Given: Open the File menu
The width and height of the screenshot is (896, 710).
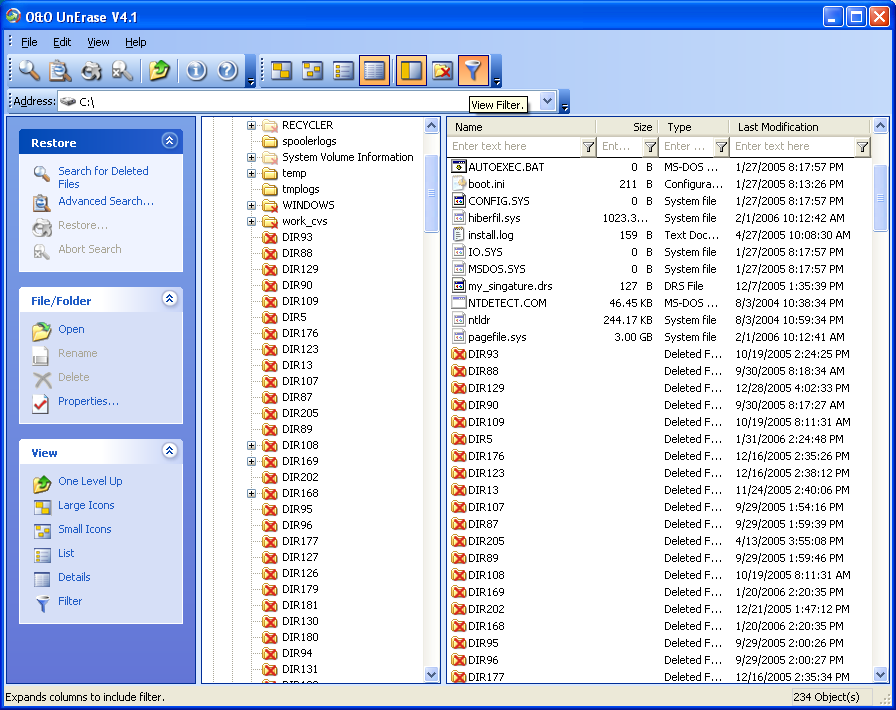Looking at the screenshot, I should click(29, 42).
